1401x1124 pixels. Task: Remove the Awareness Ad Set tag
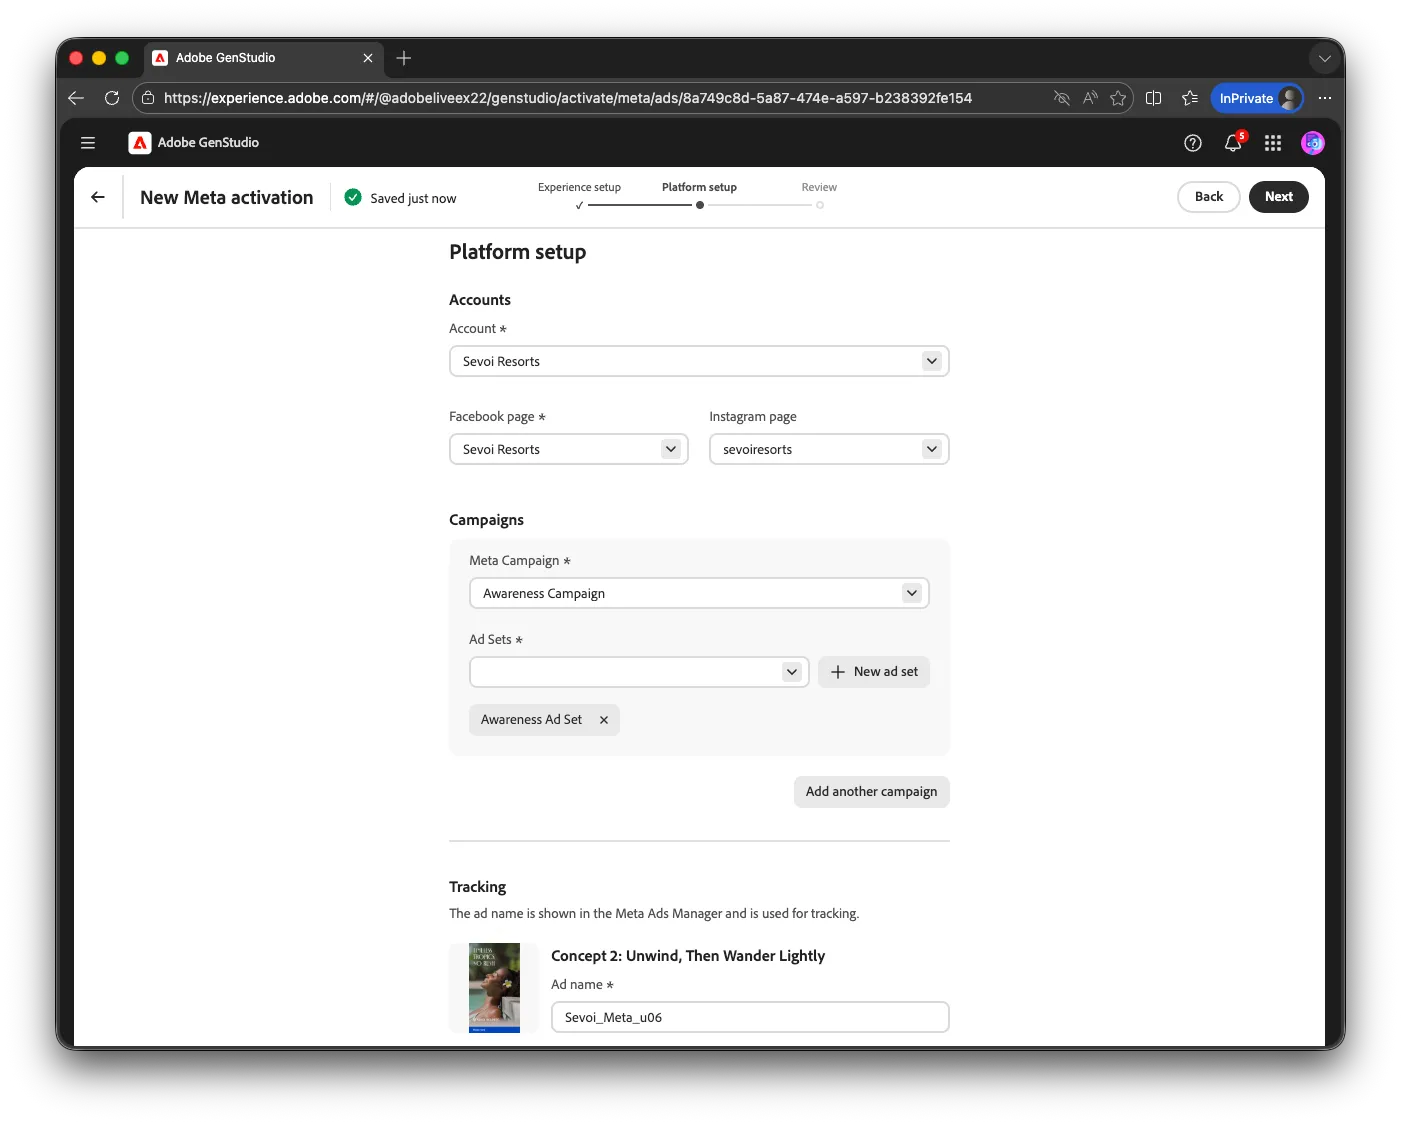[604, 720]
